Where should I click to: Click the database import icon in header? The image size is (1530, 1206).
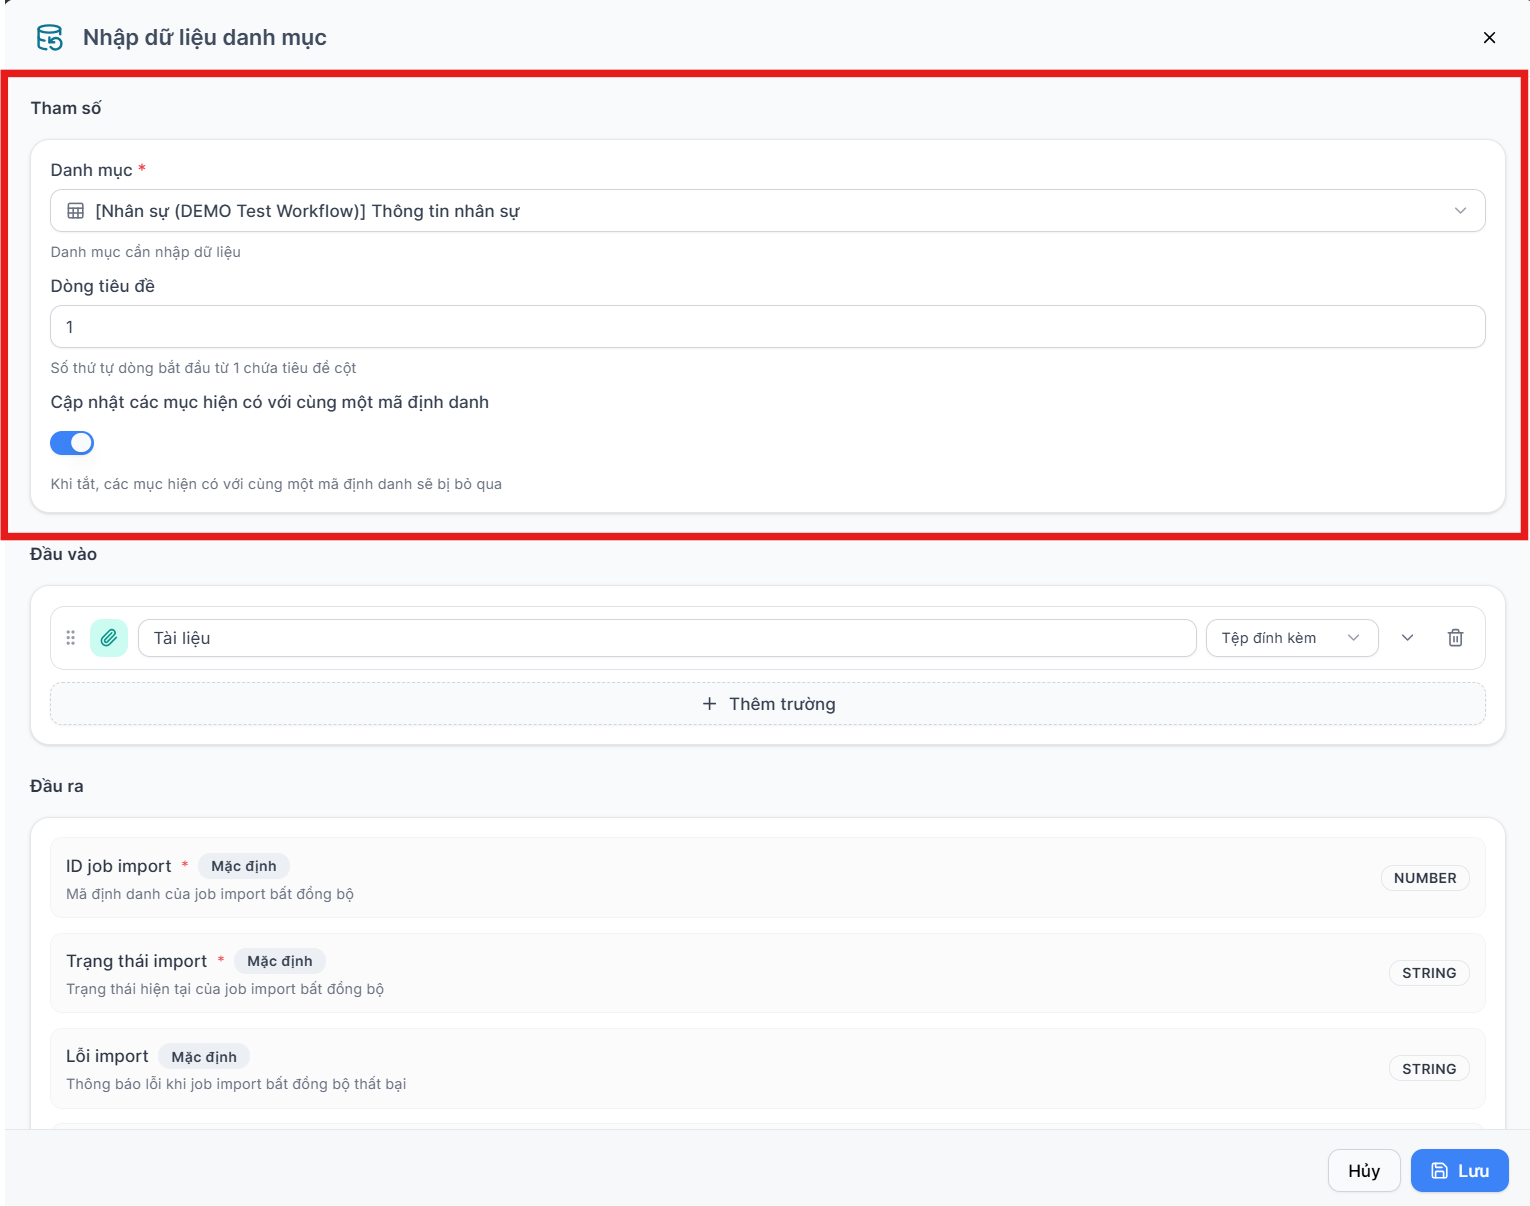49,38
